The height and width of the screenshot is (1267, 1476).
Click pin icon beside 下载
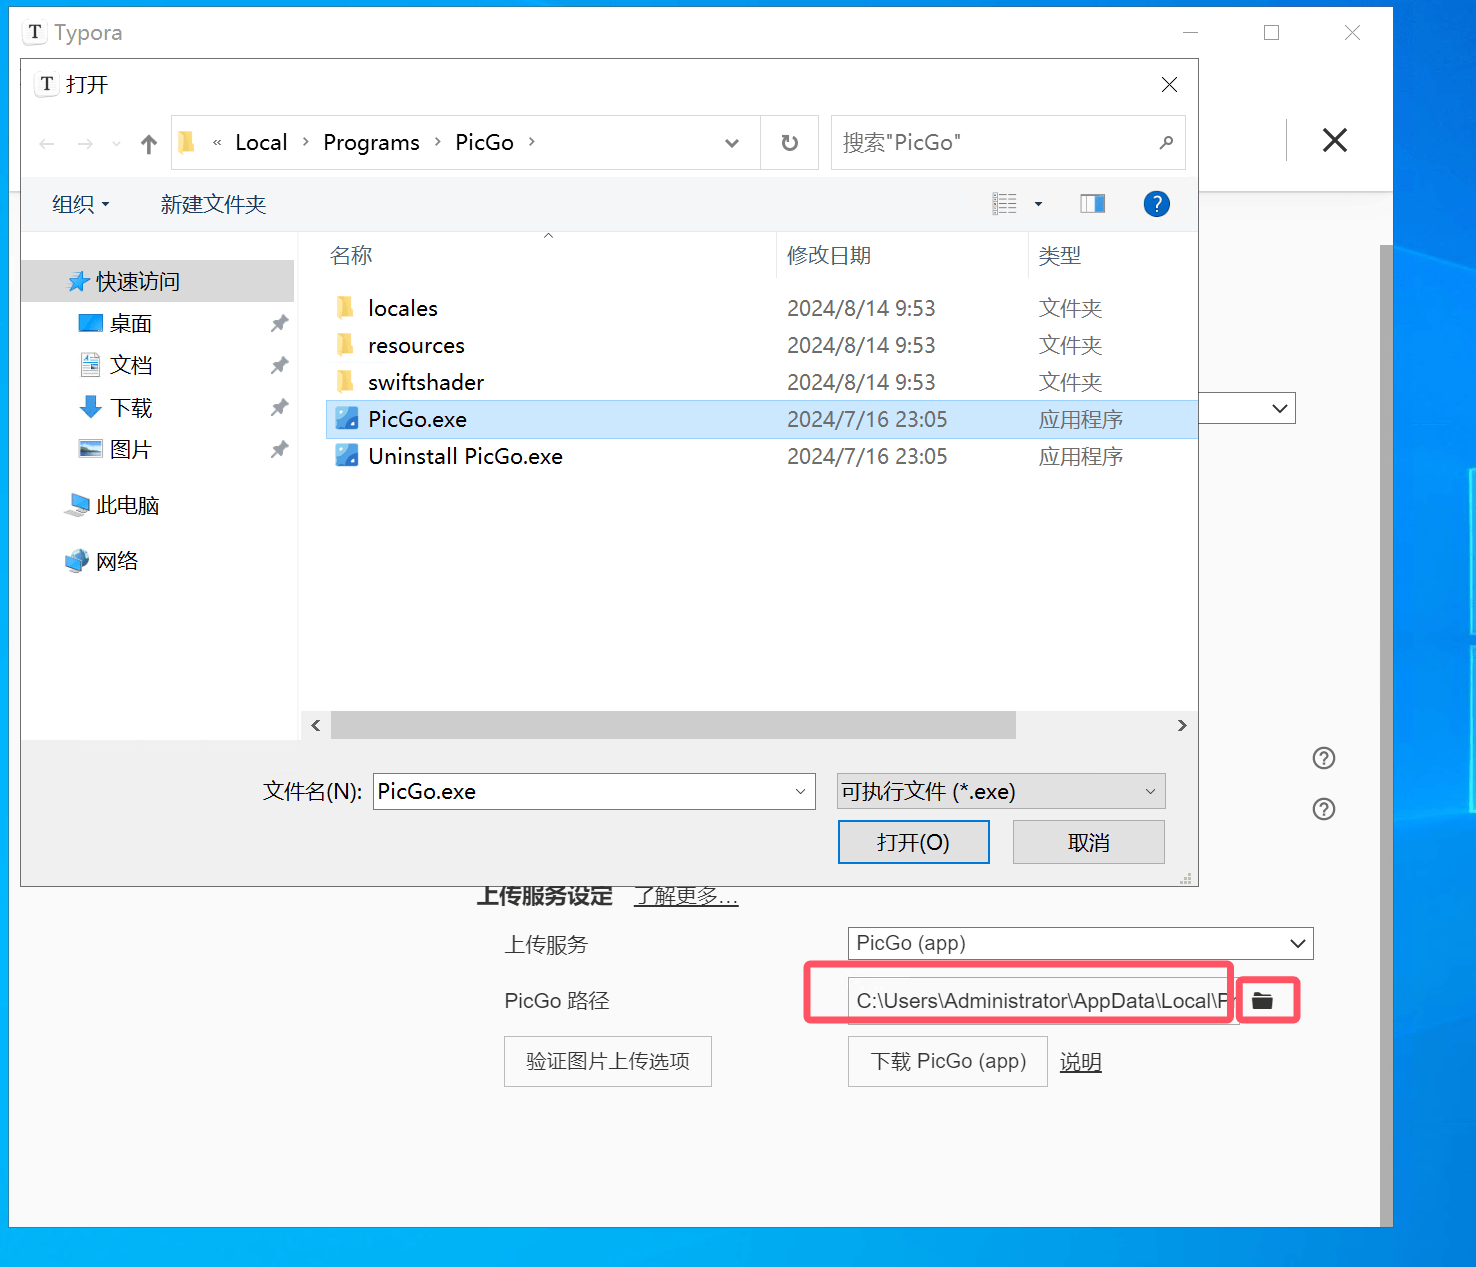click(279, 407)
